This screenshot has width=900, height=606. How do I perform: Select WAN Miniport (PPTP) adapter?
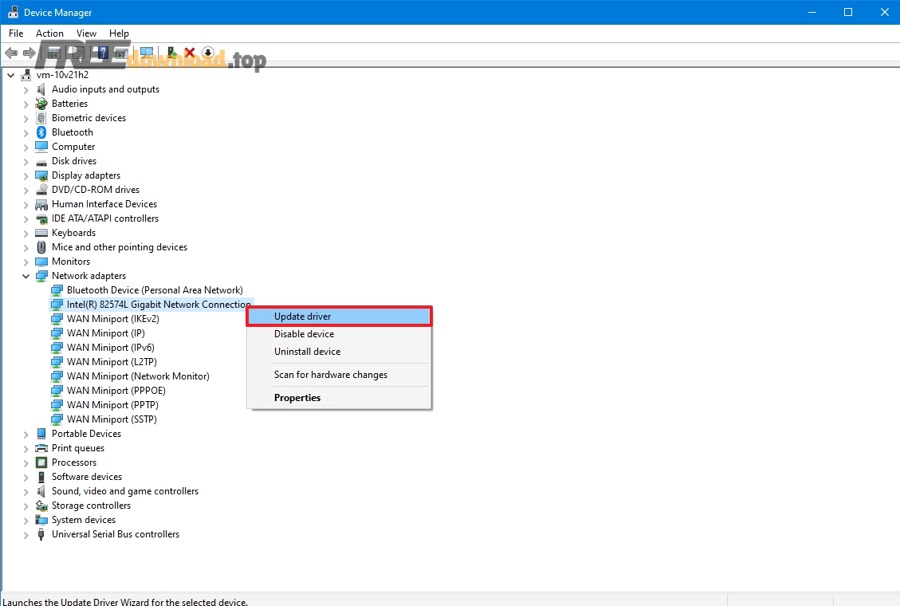(112, 405)
